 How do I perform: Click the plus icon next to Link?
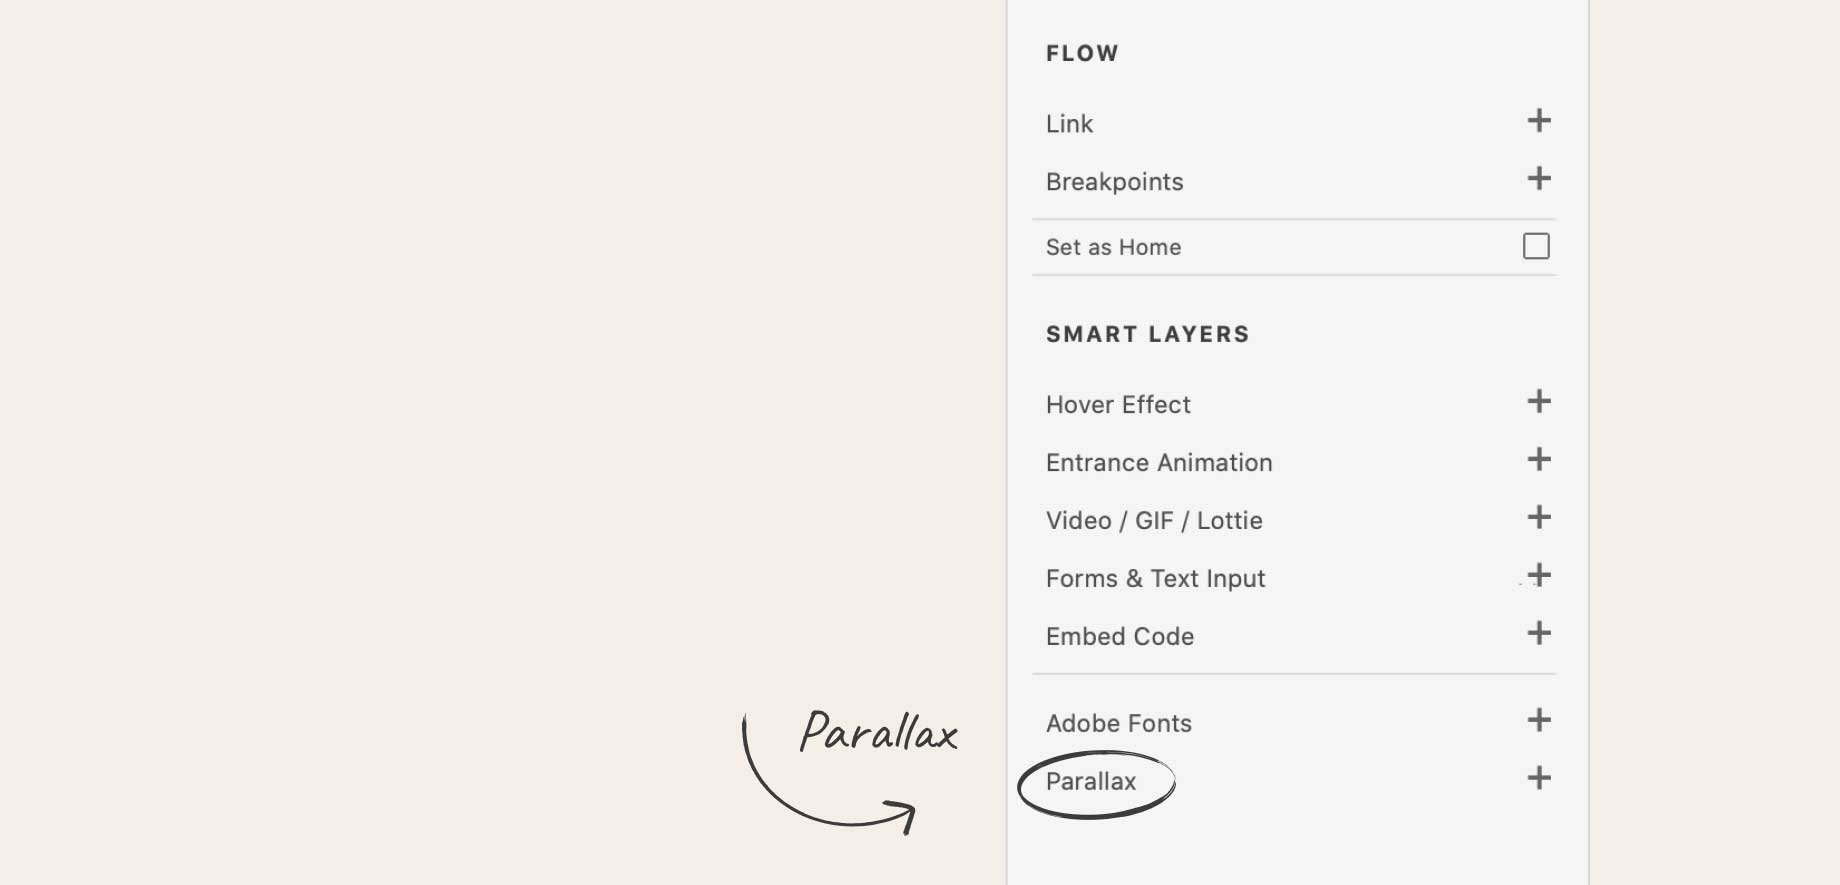(1539, 121)
